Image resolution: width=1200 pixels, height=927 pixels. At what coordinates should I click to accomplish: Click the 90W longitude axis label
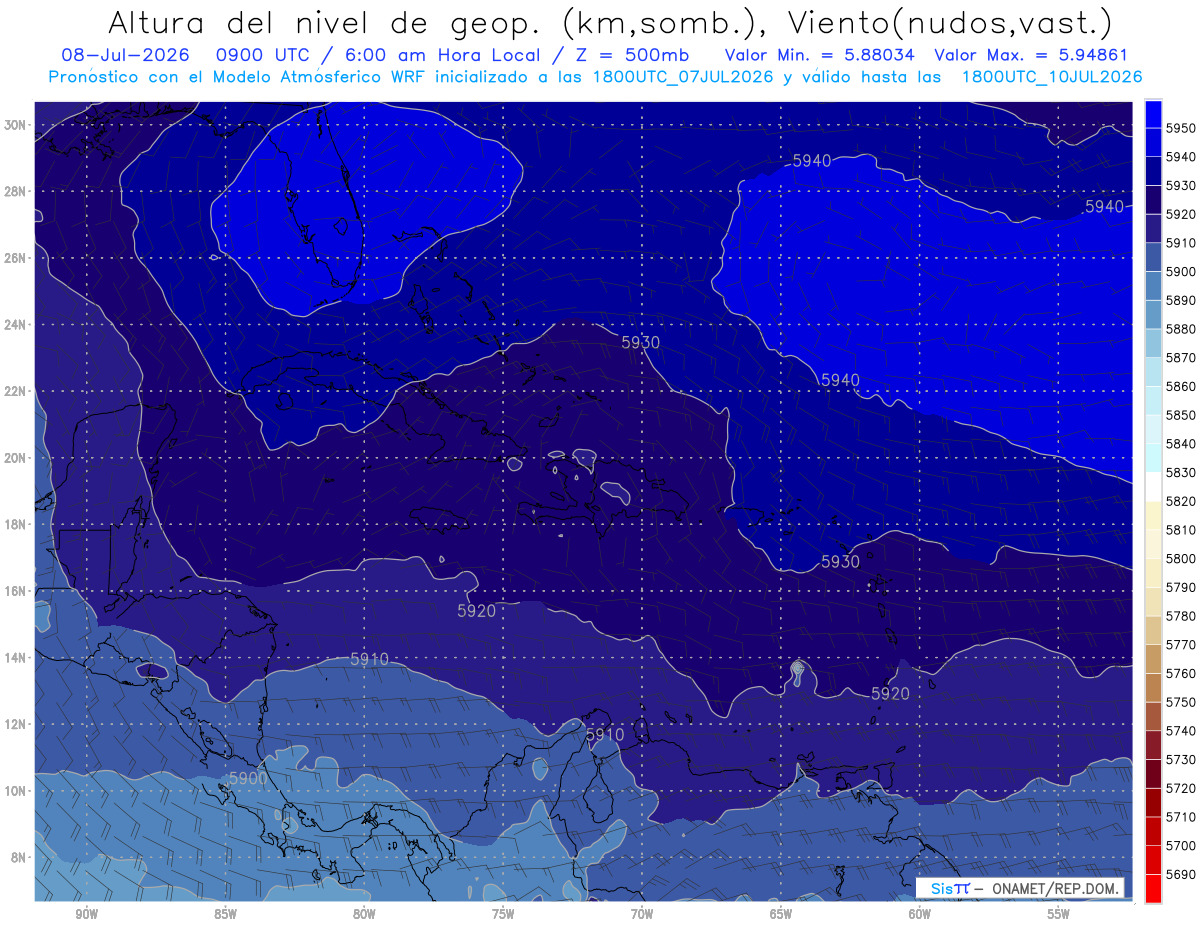pyautogui.click(x=86, y=913)
